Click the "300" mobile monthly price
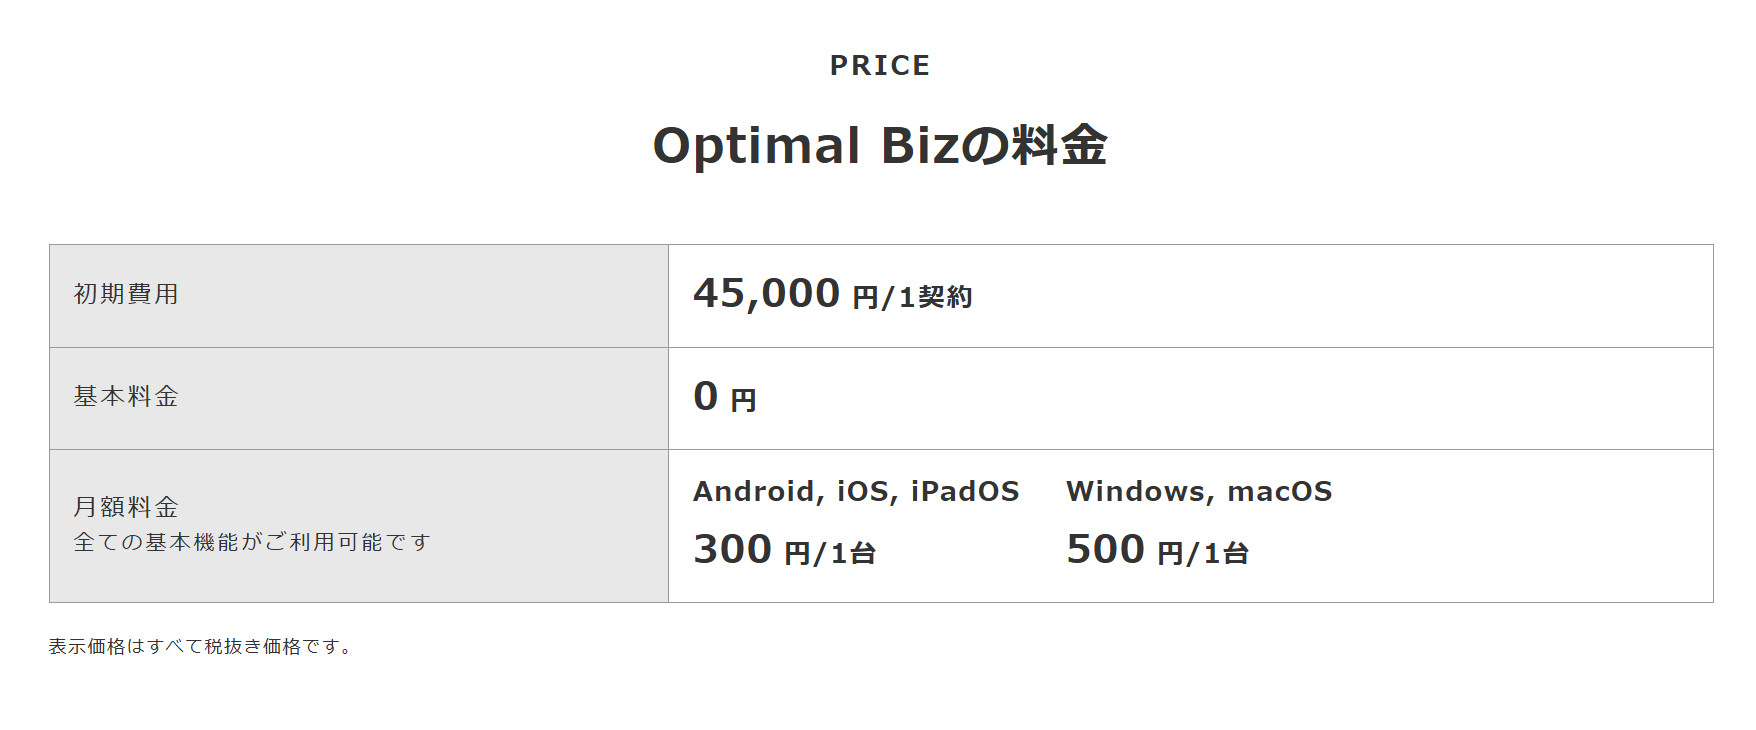This screenshot has height=730, width=1756. click(732, 550)
